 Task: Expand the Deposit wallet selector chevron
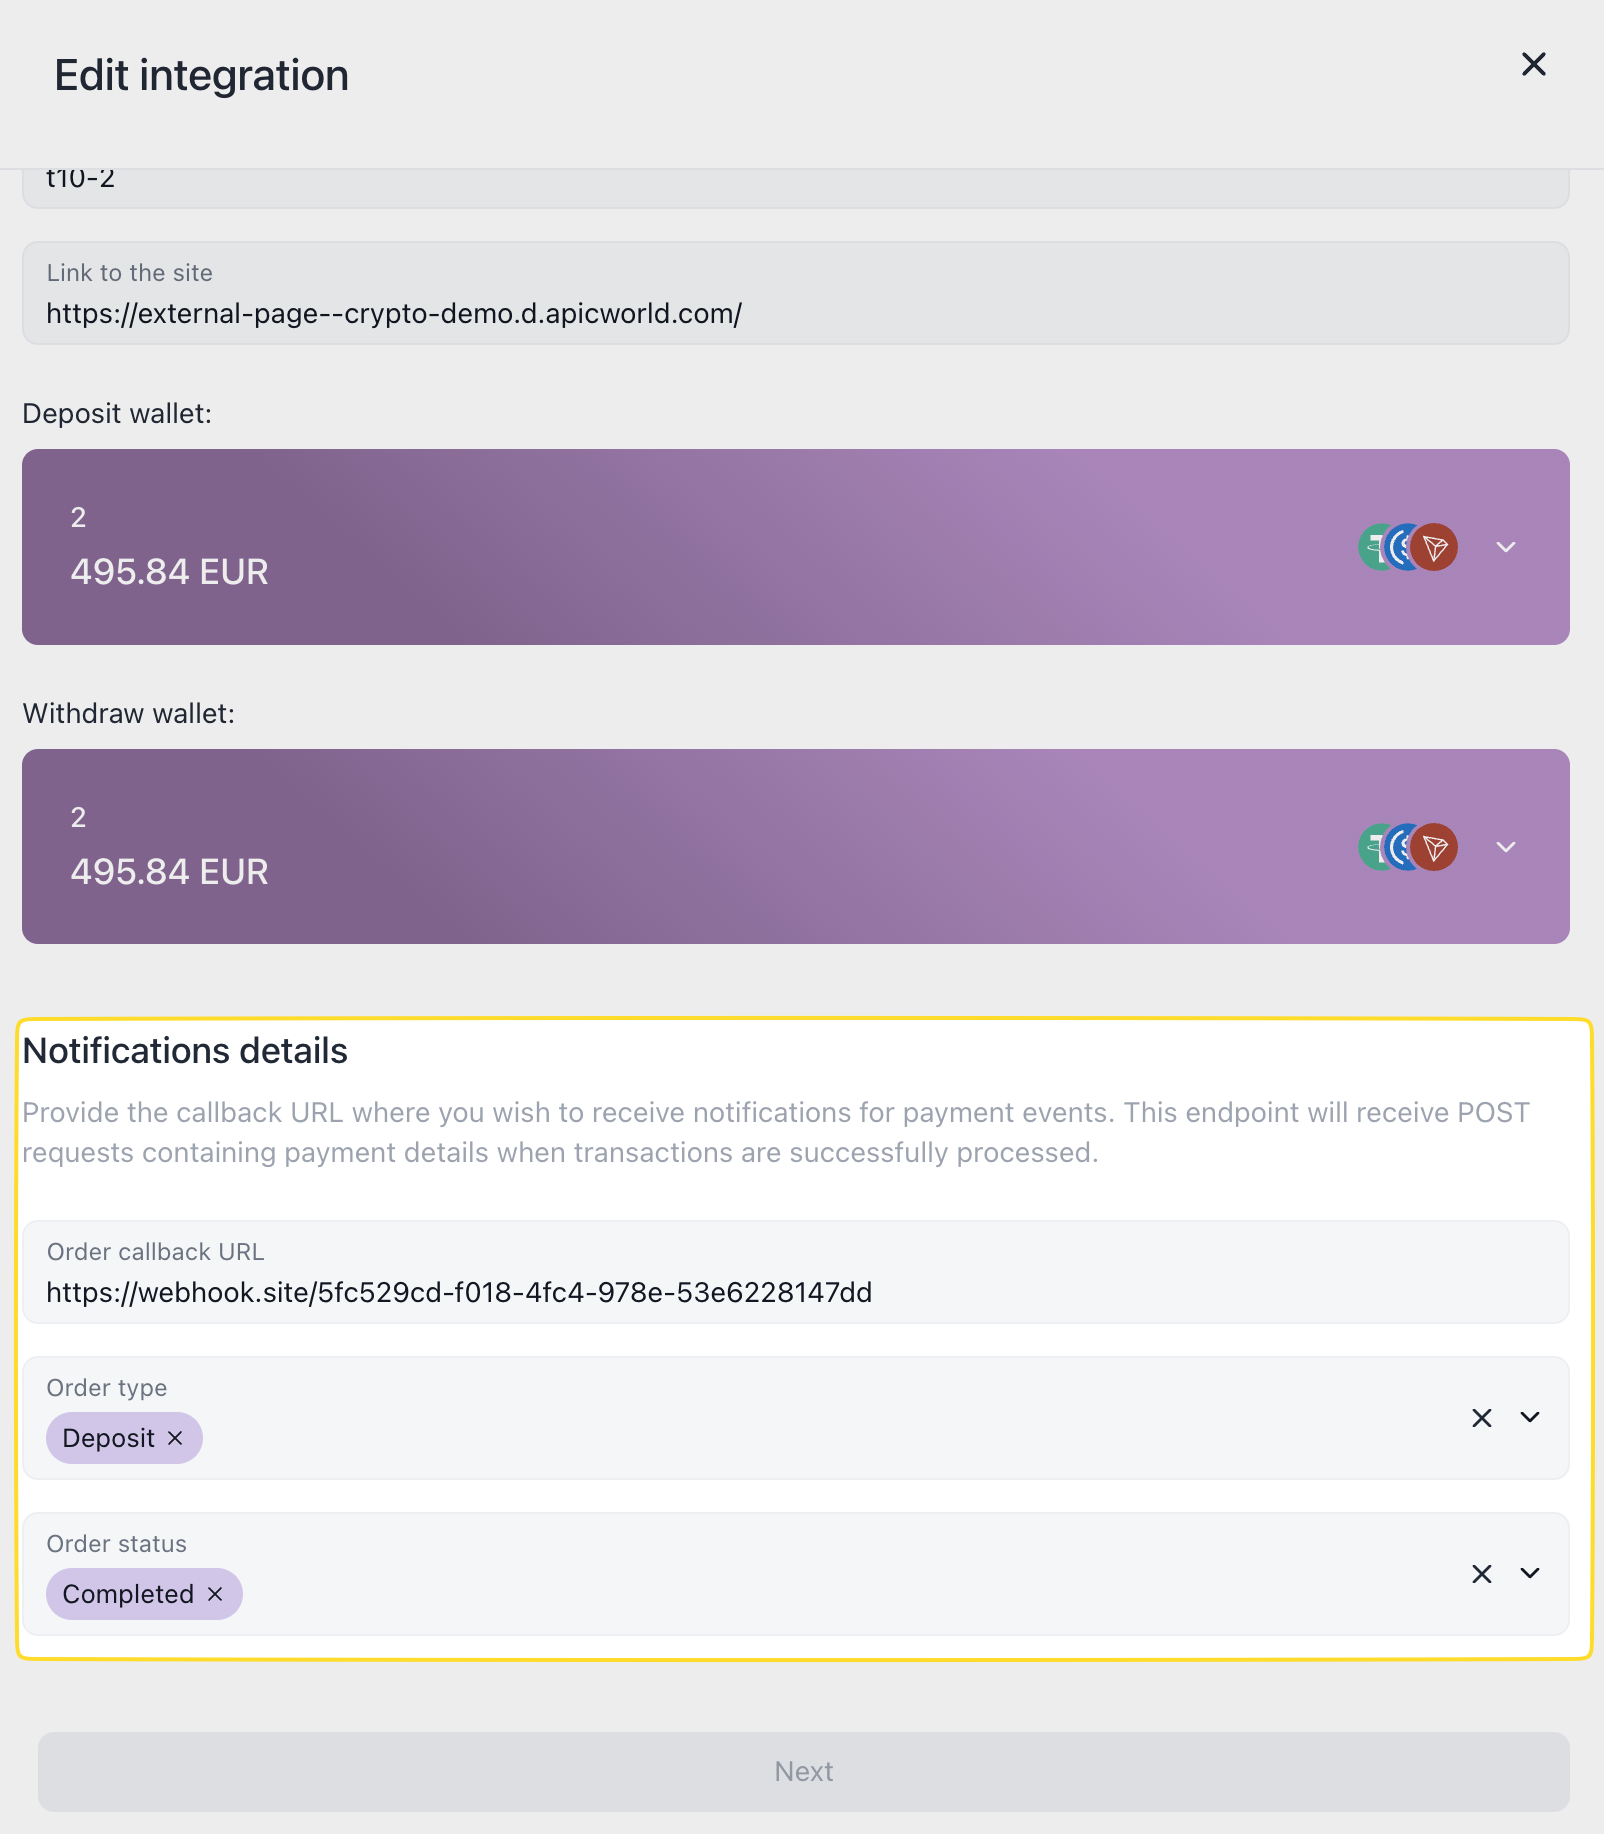[1506, 547]
